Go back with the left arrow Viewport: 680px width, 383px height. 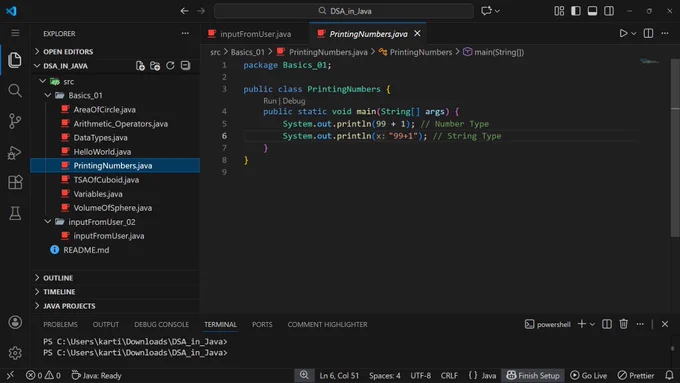[x=184, y=11]
